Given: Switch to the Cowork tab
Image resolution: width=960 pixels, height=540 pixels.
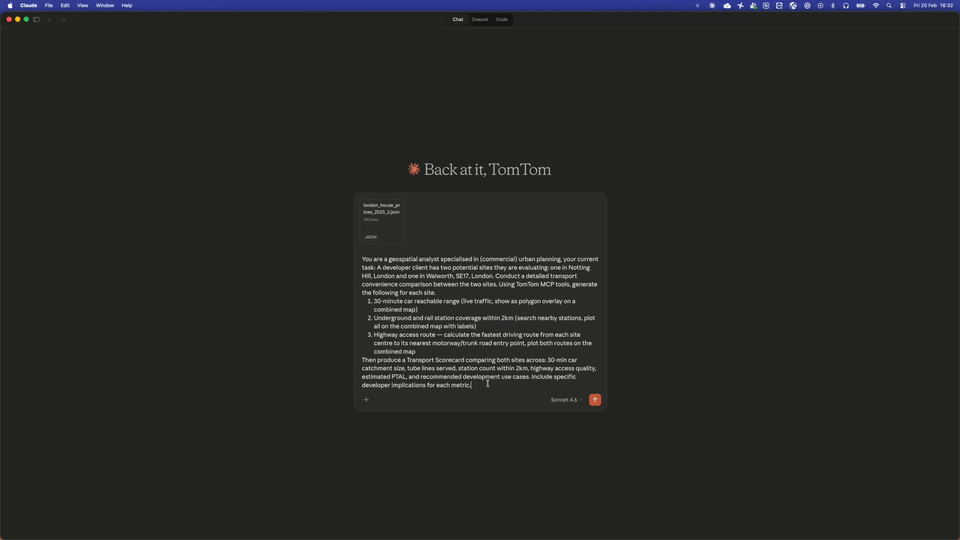Looking at the screenshot, I should [480, 19].
